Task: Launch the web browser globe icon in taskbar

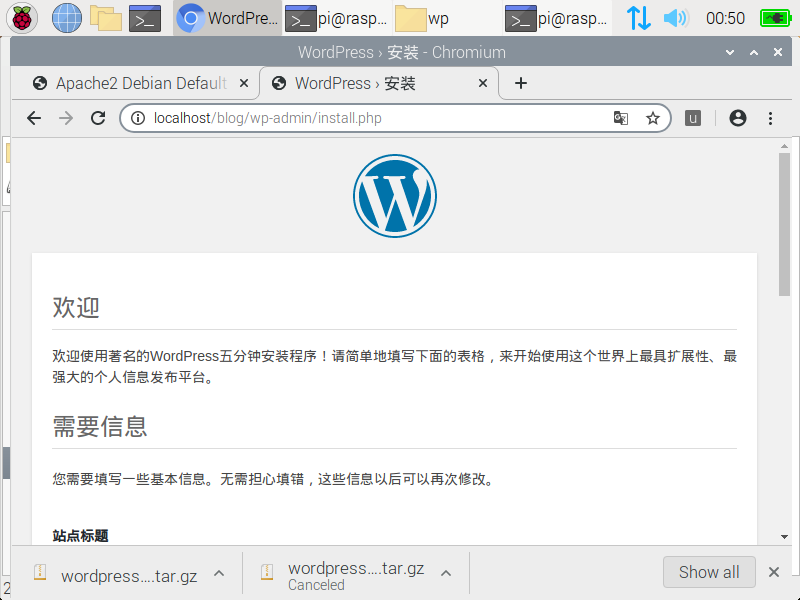Action: (67, 17)
